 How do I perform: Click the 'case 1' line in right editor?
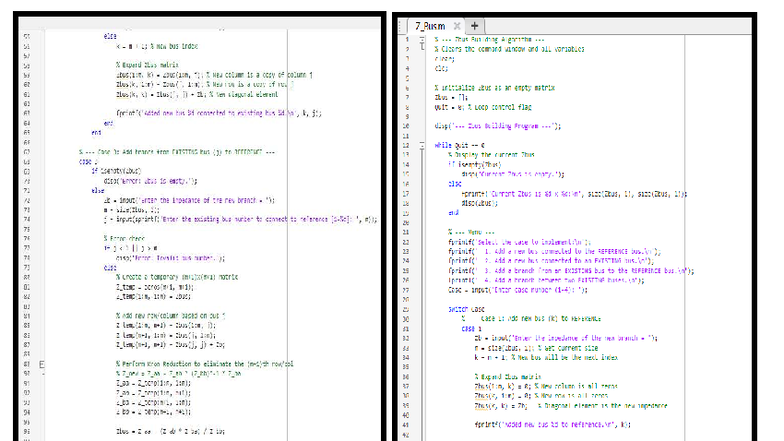(471, 329)
